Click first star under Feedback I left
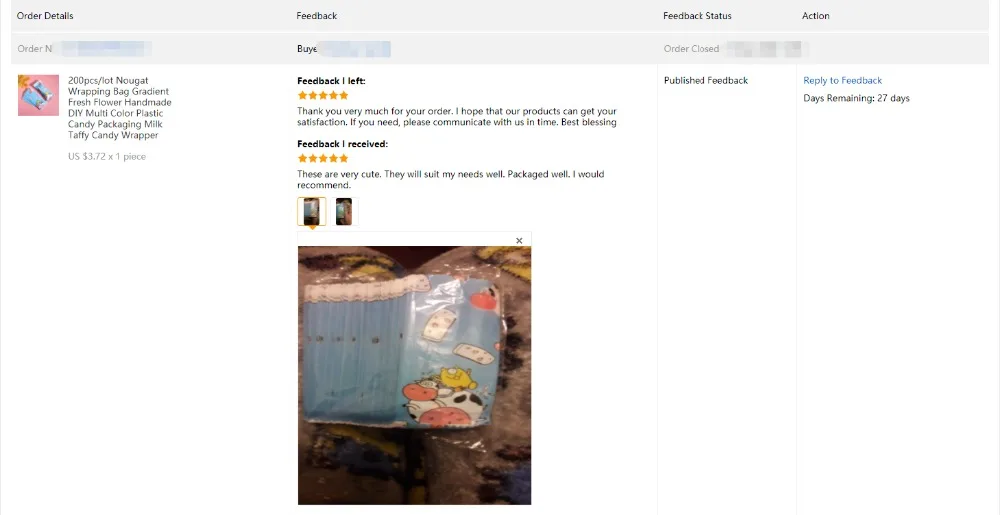Viewport: 1000px width, 515px height. [x=302, y=96]
